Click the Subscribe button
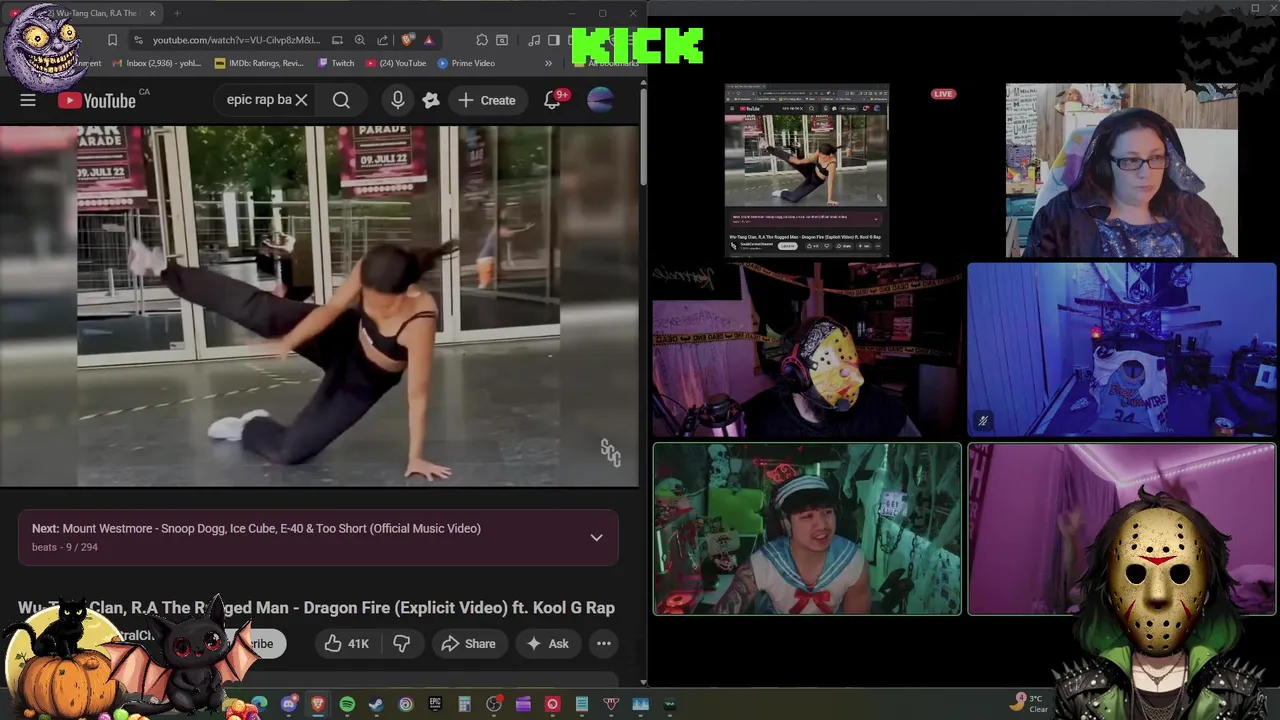1280x720 pixels. point(256,644)
